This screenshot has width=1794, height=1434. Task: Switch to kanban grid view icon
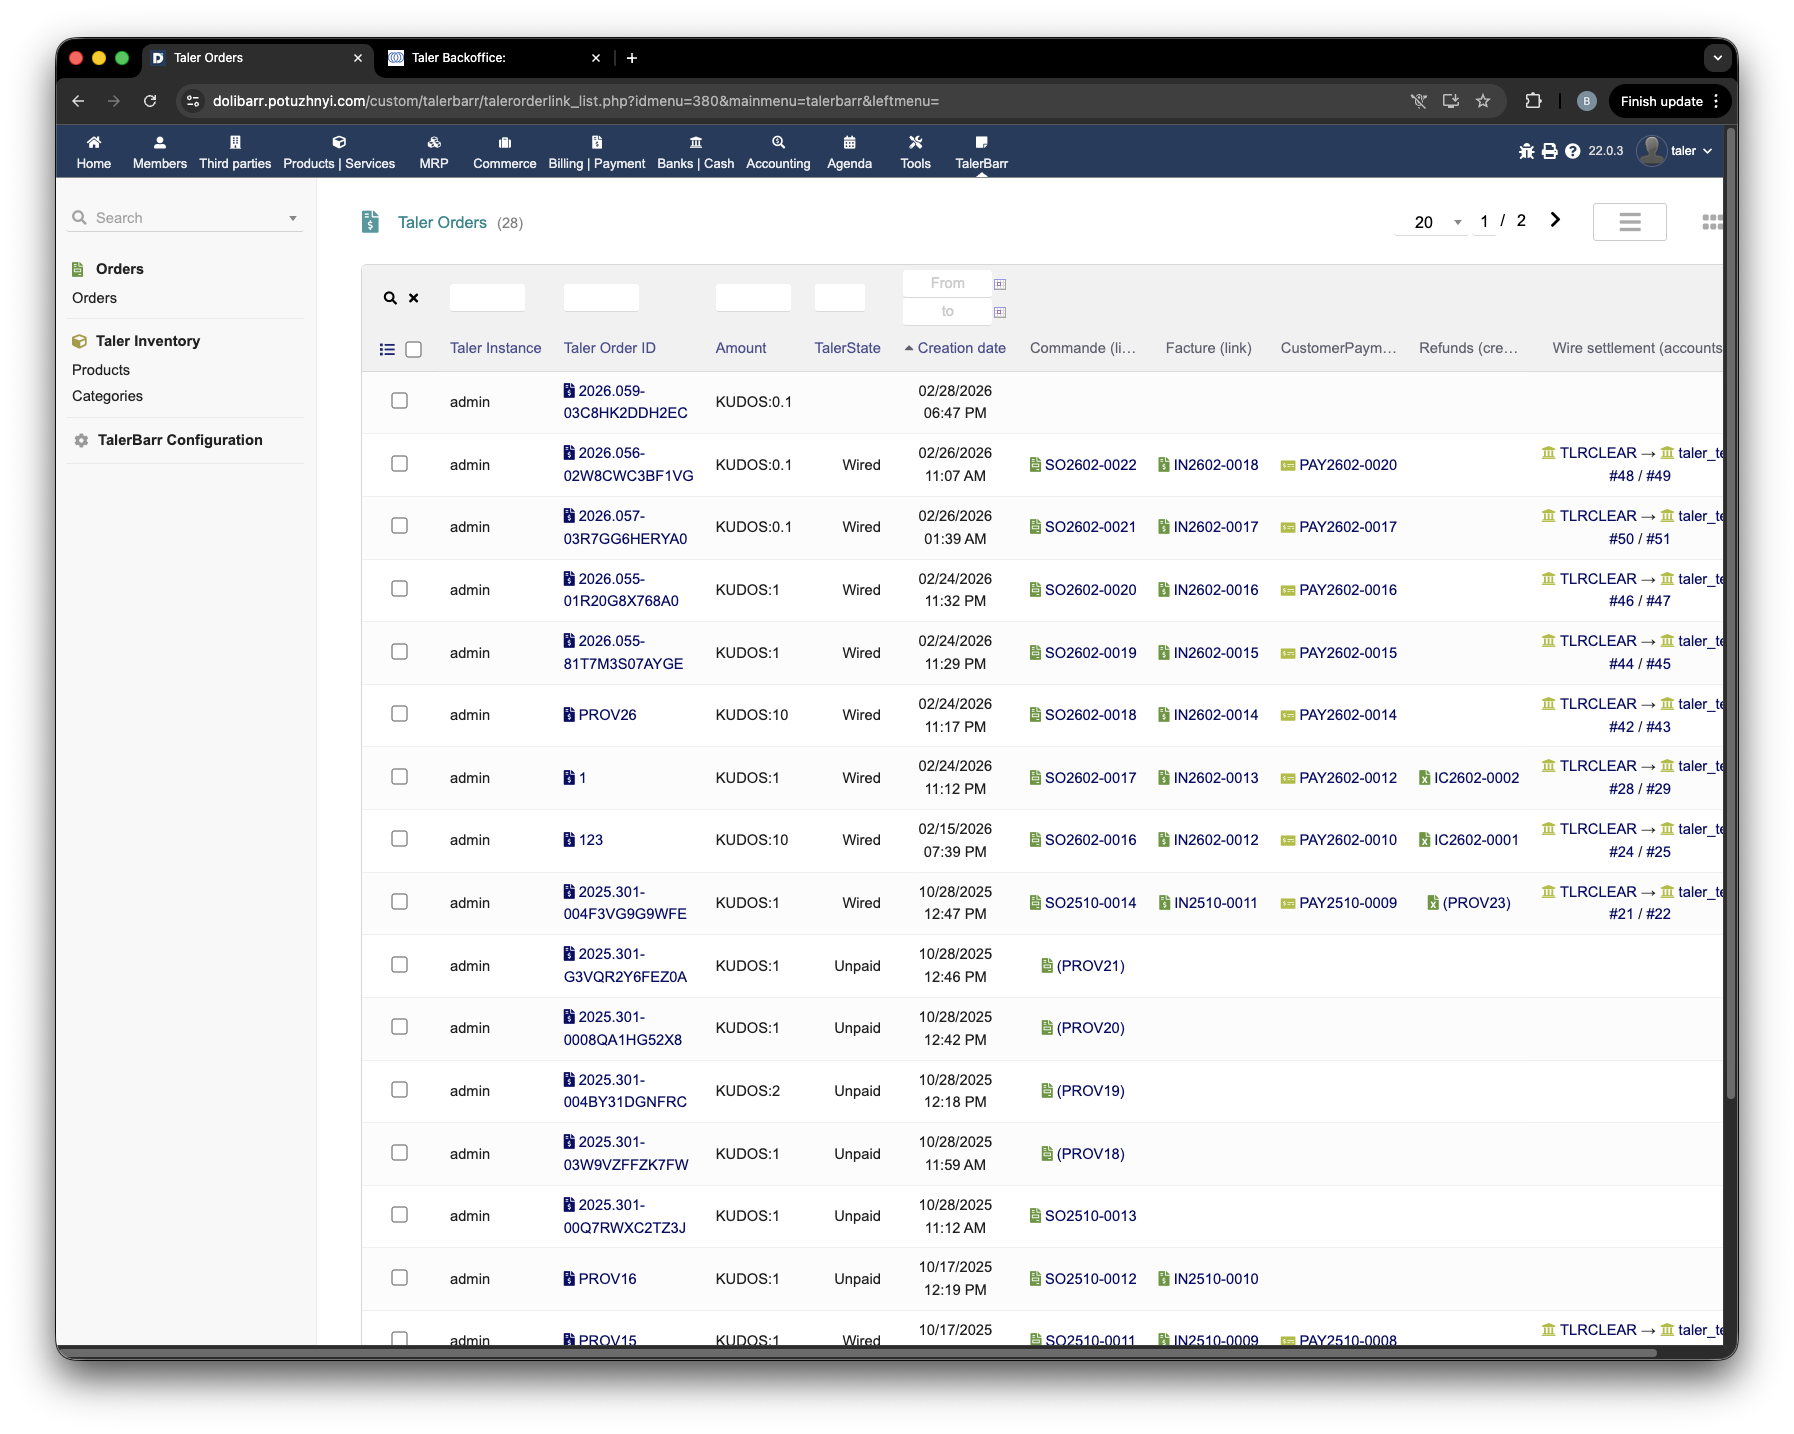coord(1711,222)
